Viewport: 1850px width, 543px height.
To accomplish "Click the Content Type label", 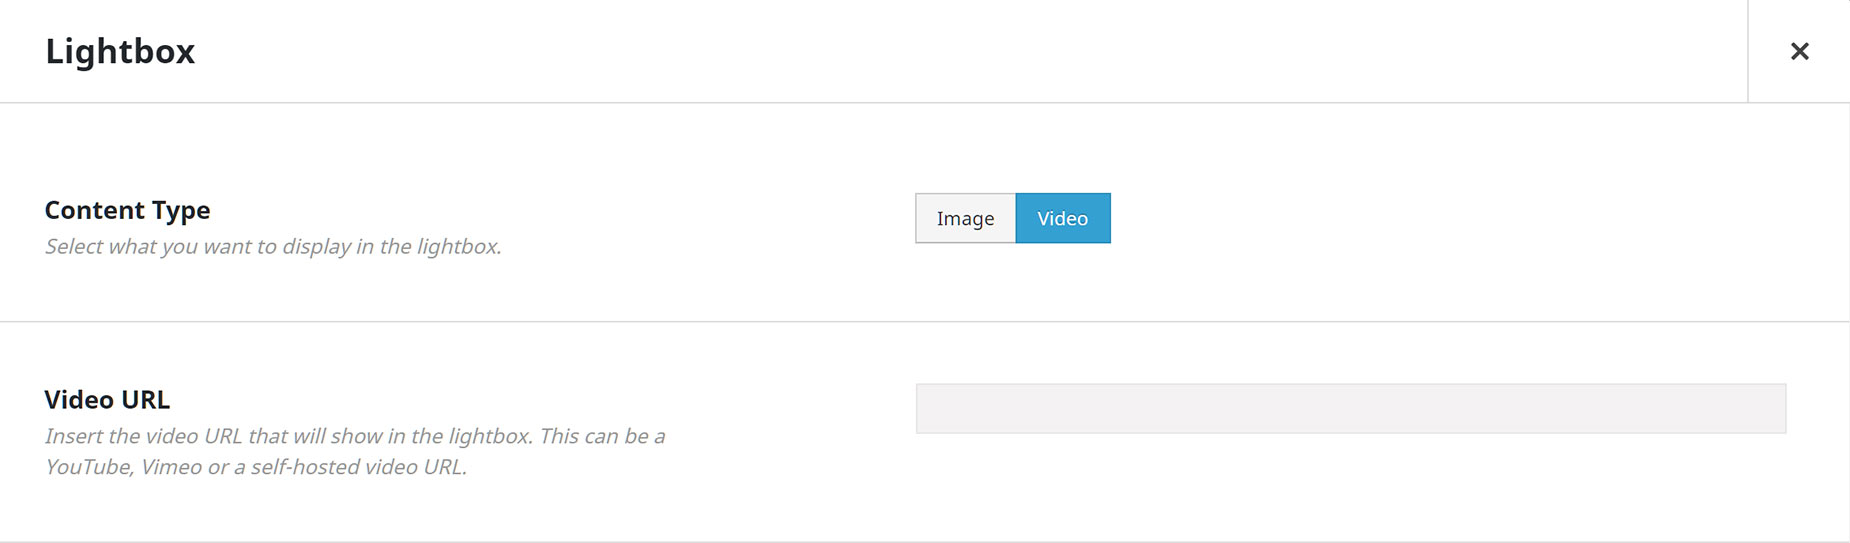I will pos(127,210).
